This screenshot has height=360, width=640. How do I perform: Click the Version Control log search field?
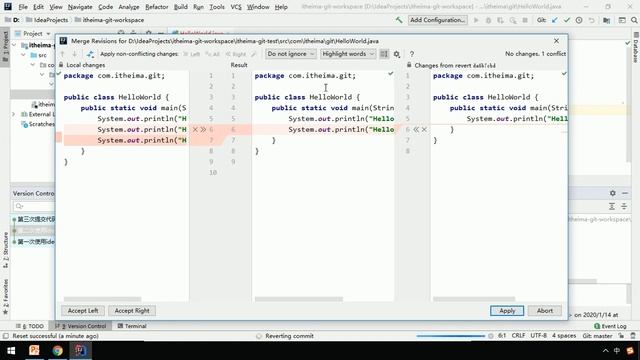pyautogui.click(x=35, y=206)
